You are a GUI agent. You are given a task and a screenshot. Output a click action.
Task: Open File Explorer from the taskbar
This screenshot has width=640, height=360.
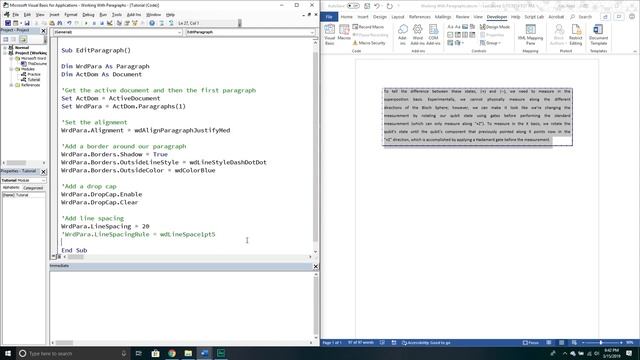pos(188,353)
